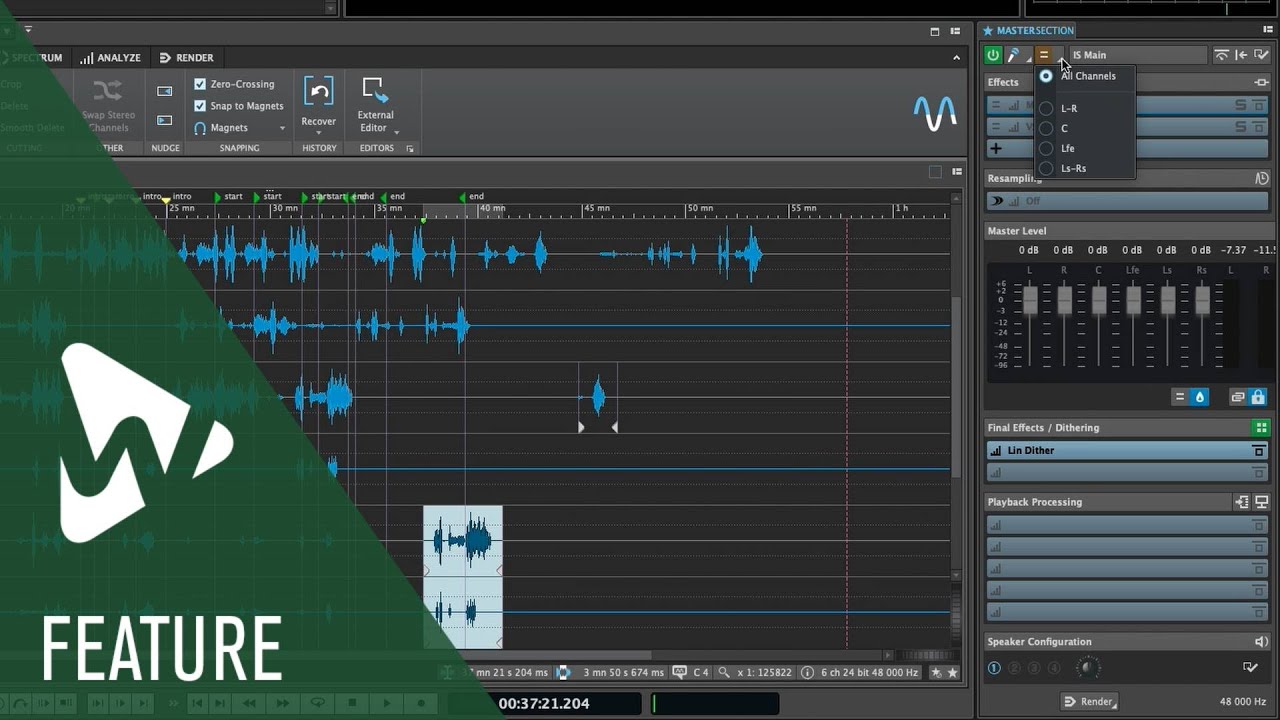Image resolution: width=1280 pixels, height=720 pixels.
Task: Select the L-R channel radio option
Action: pos(1046,108)
